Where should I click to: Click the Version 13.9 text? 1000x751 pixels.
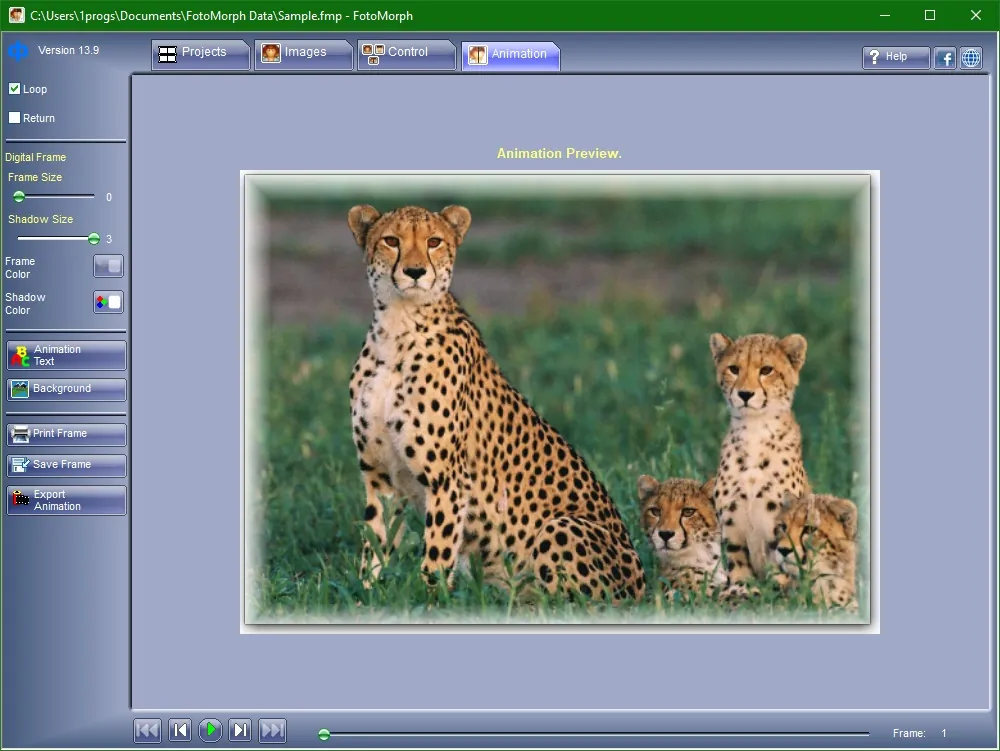pyautogui.click(x=68, y=50)
